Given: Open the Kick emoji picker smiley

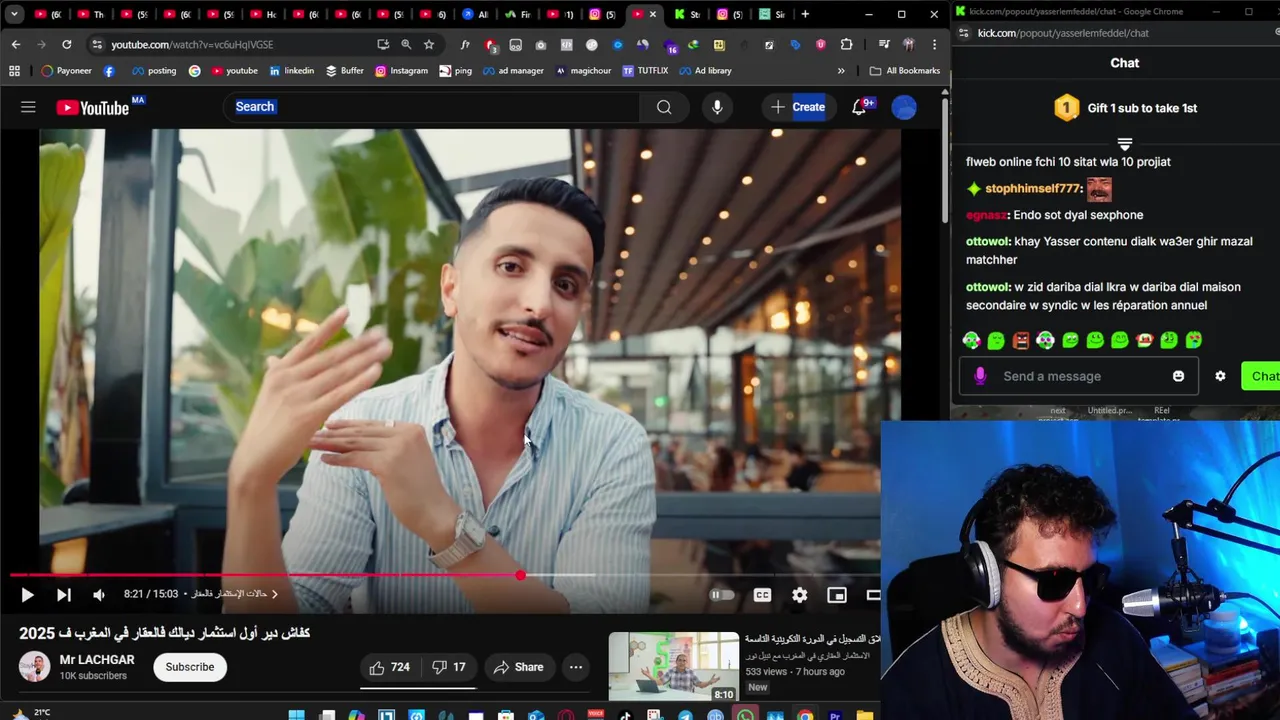Looking at the screenshot, I should coord(1178,376).
